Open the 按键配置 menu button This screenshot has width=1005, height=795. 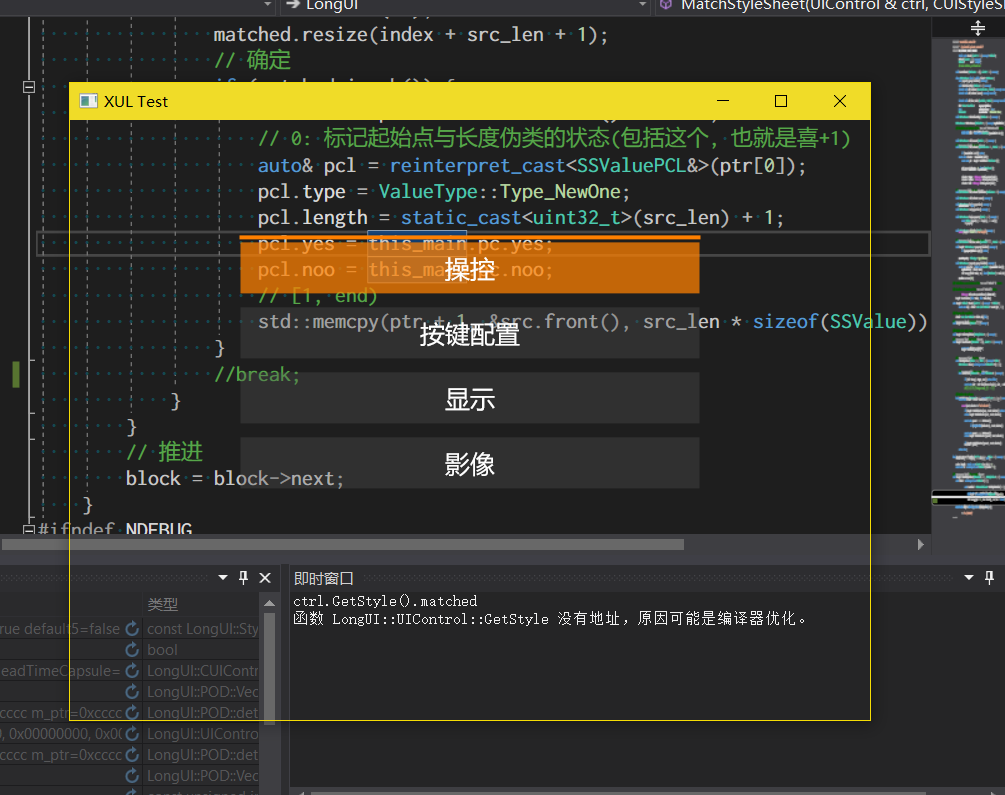469,333
